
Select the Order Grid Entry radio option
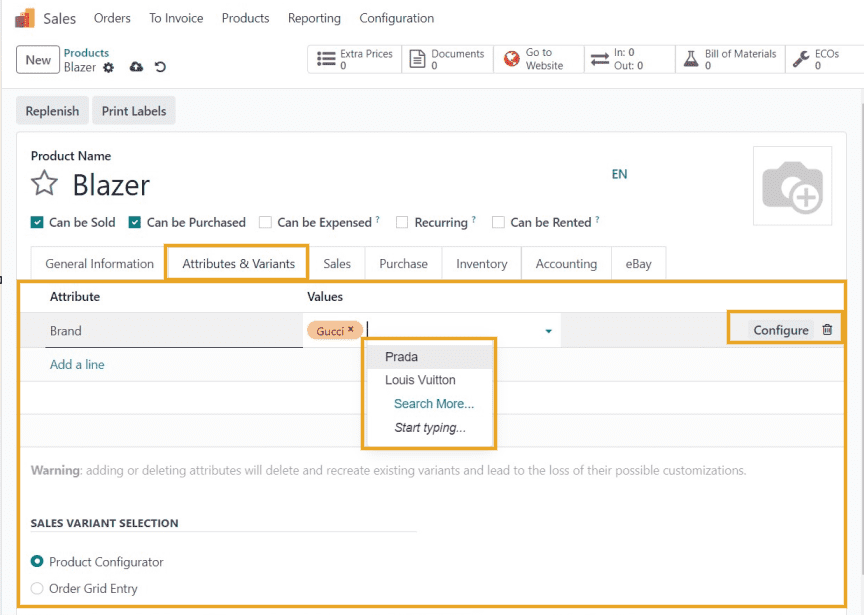(38, 589)
